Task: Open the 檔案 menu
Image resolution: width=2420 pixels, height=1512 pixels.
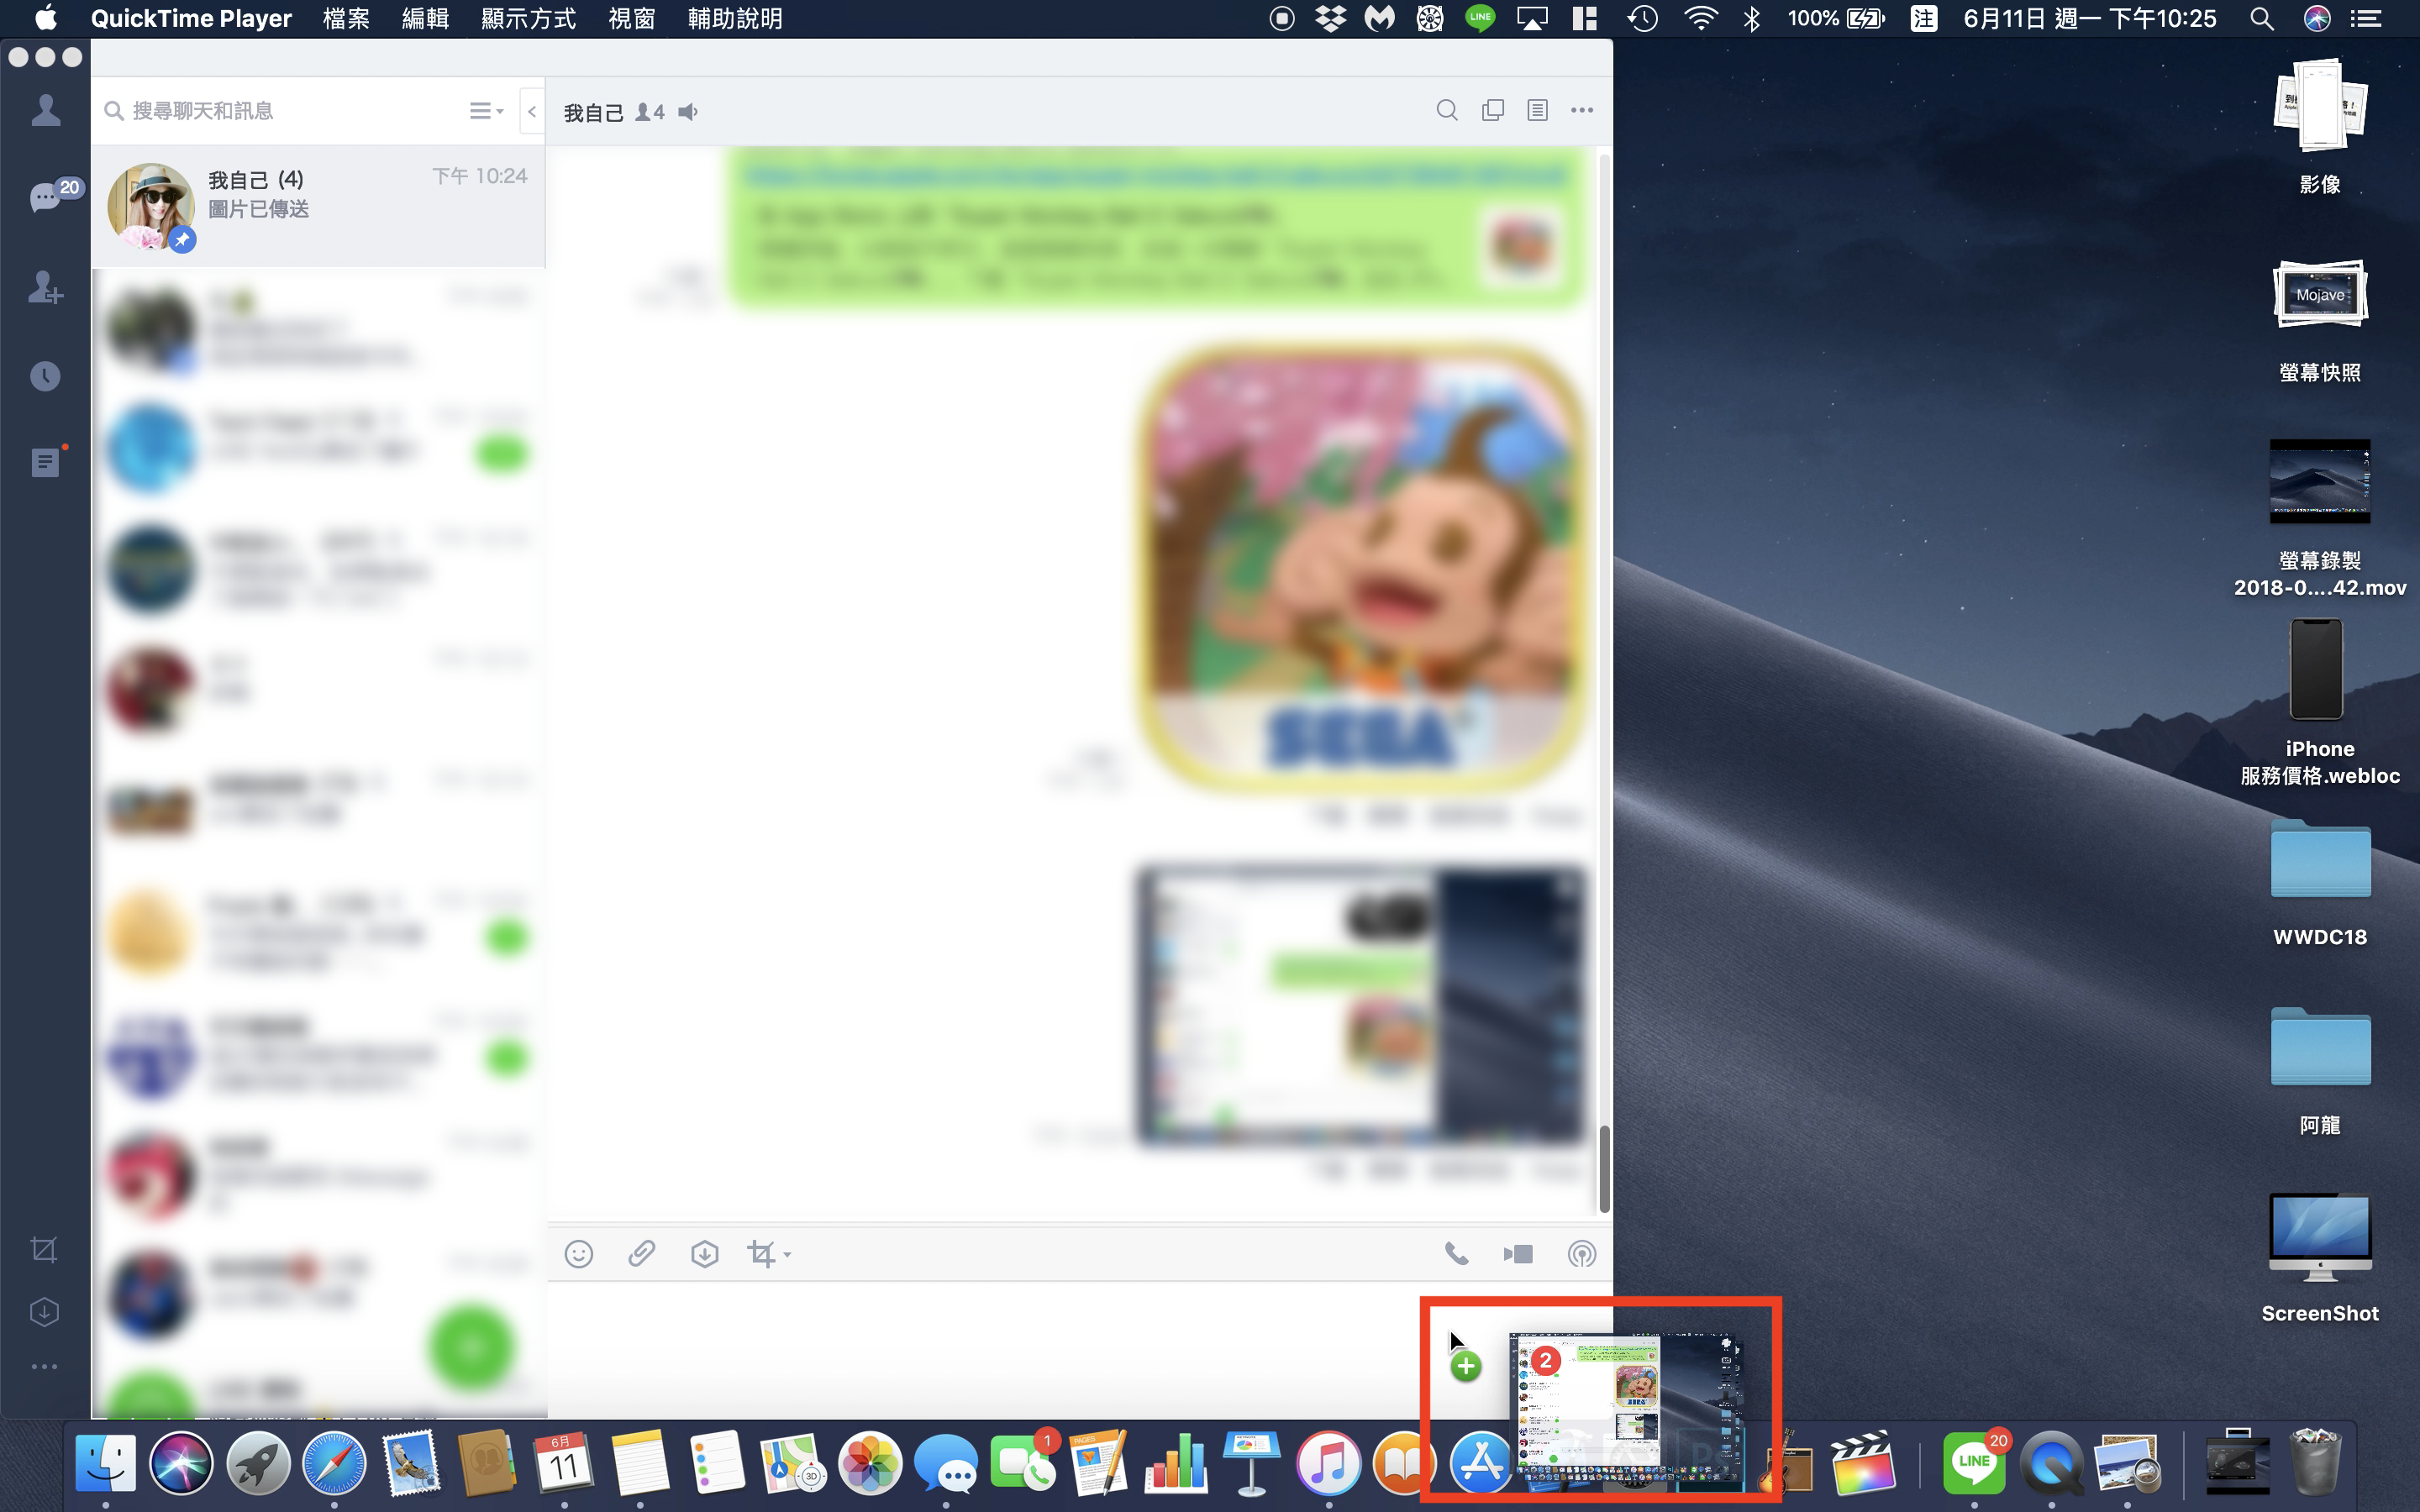Action: (346, 18)
